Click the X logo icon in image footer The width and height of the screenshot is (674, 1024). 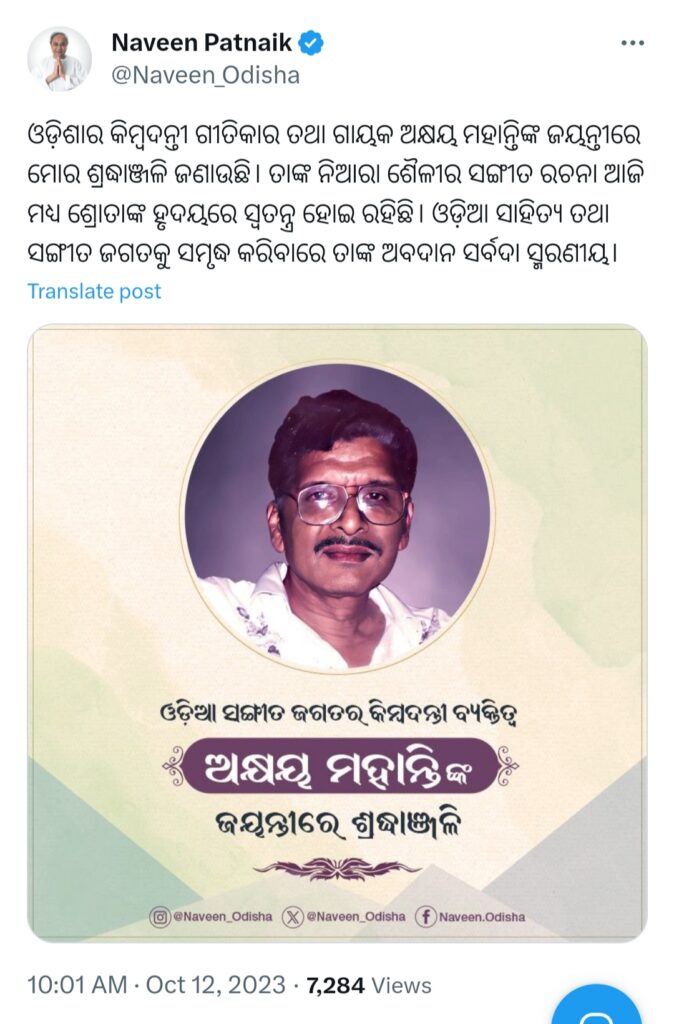pyautogui.click(x=293, y=917)
